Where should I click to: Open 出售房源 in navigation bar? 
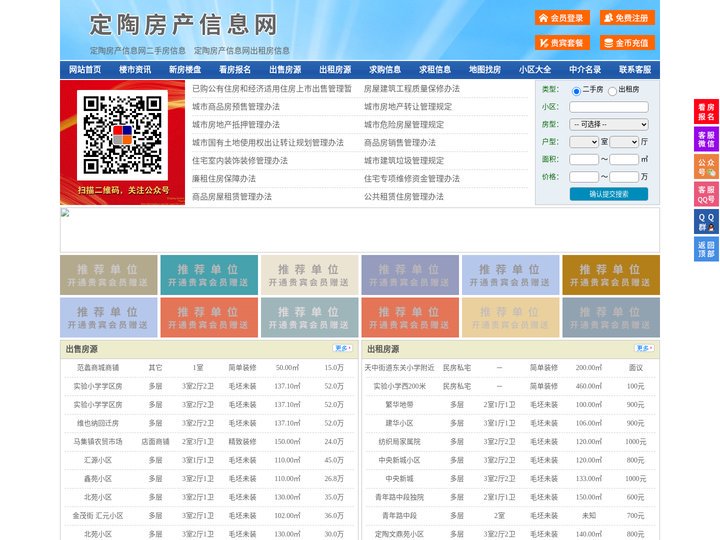285,70
